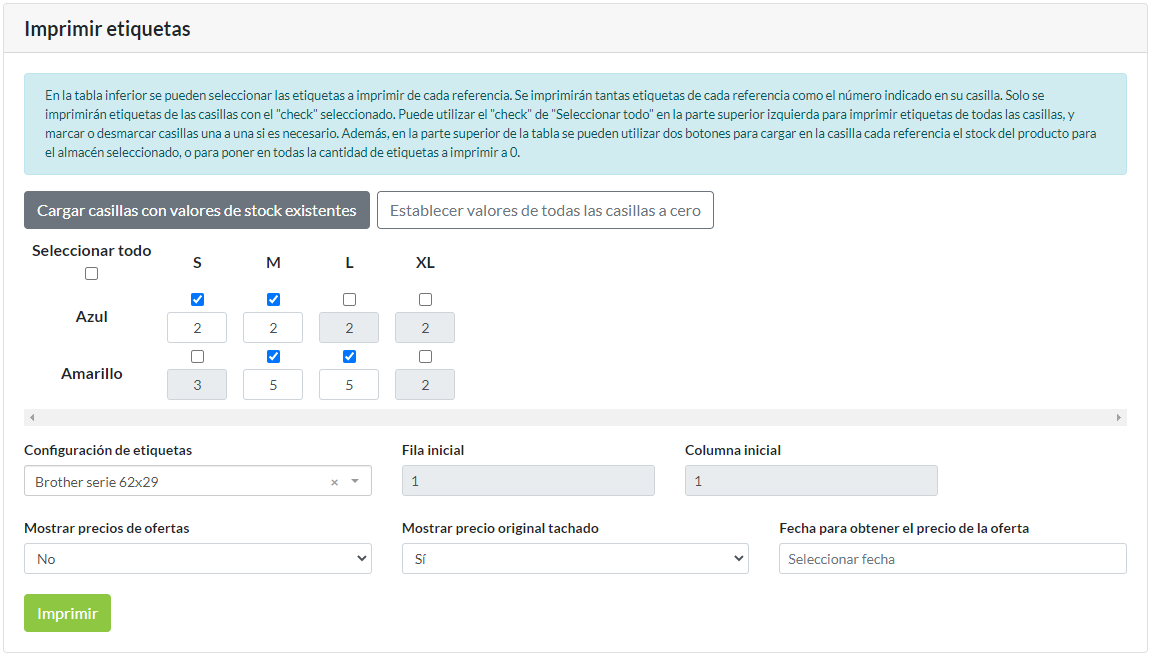Click the horizontal scrollbar left arrow
Screen dimensions: 1153x655
coord(32,417)
